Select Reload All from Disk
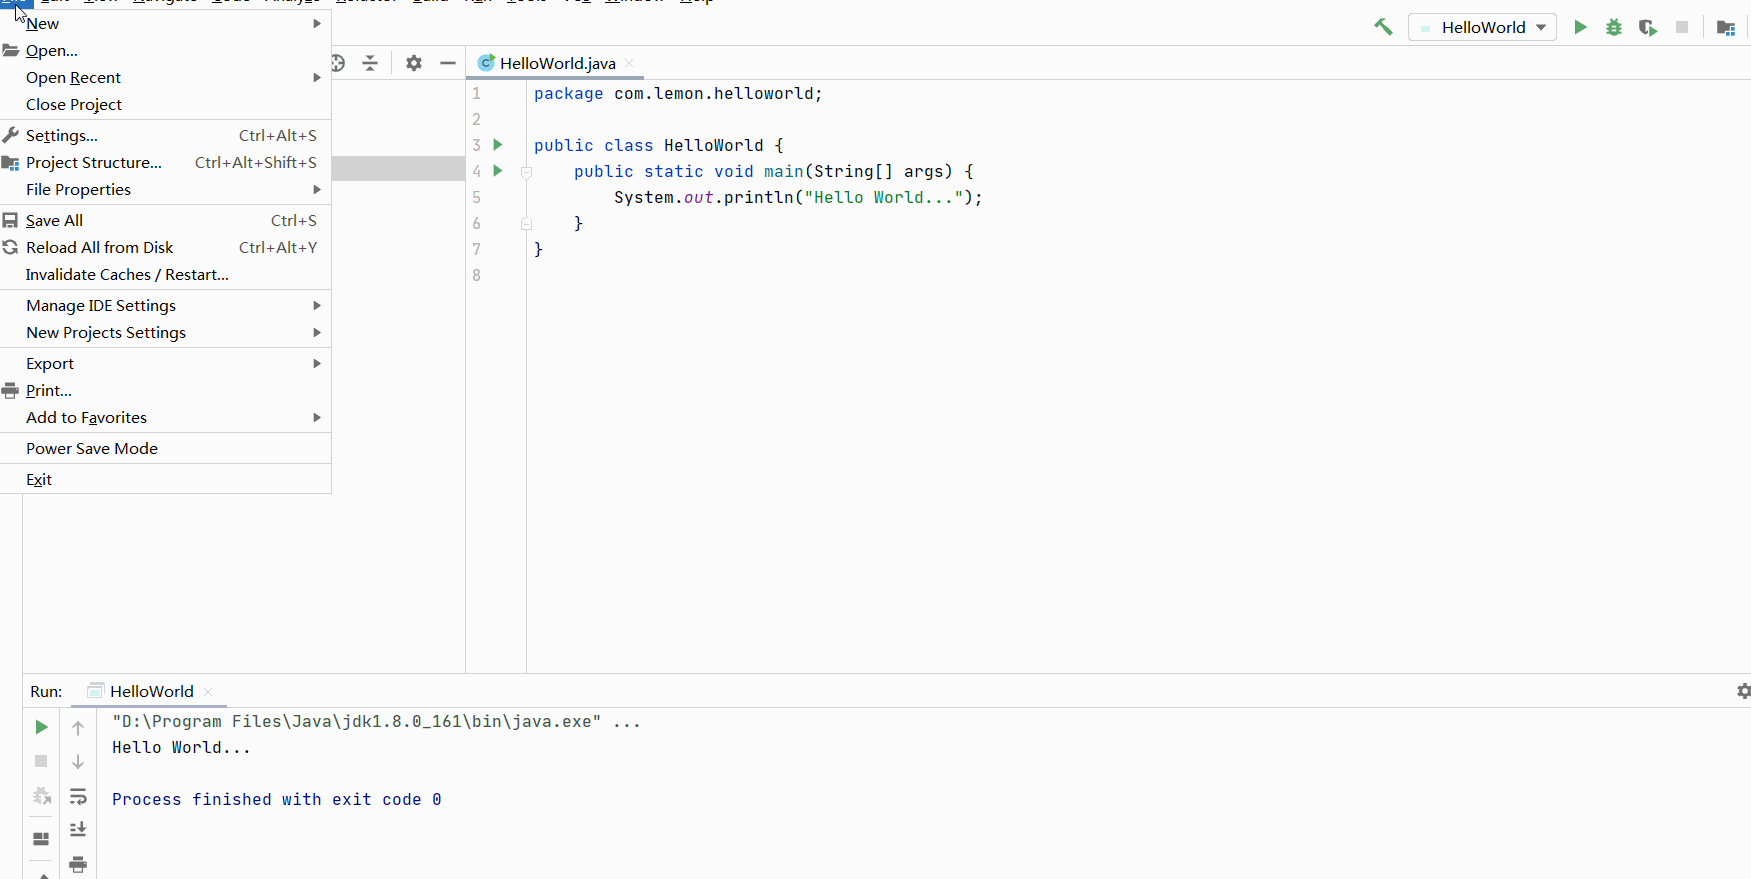Viewport: 1751px width, 879px height. pos(166,248)
